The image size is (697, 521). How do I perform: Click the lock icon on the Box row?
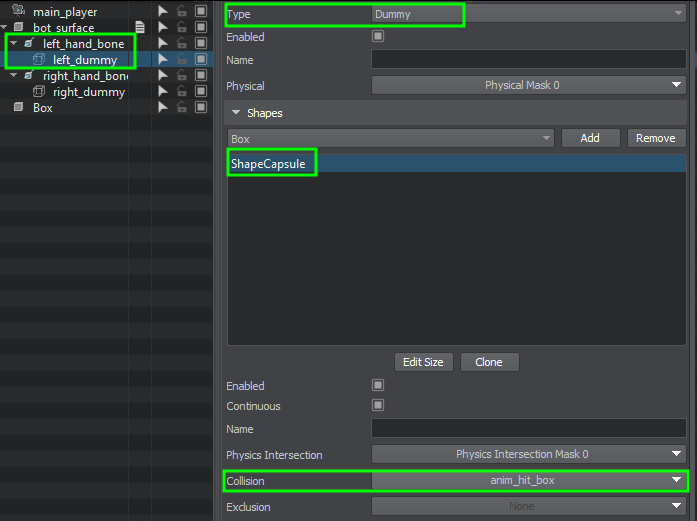181,108
